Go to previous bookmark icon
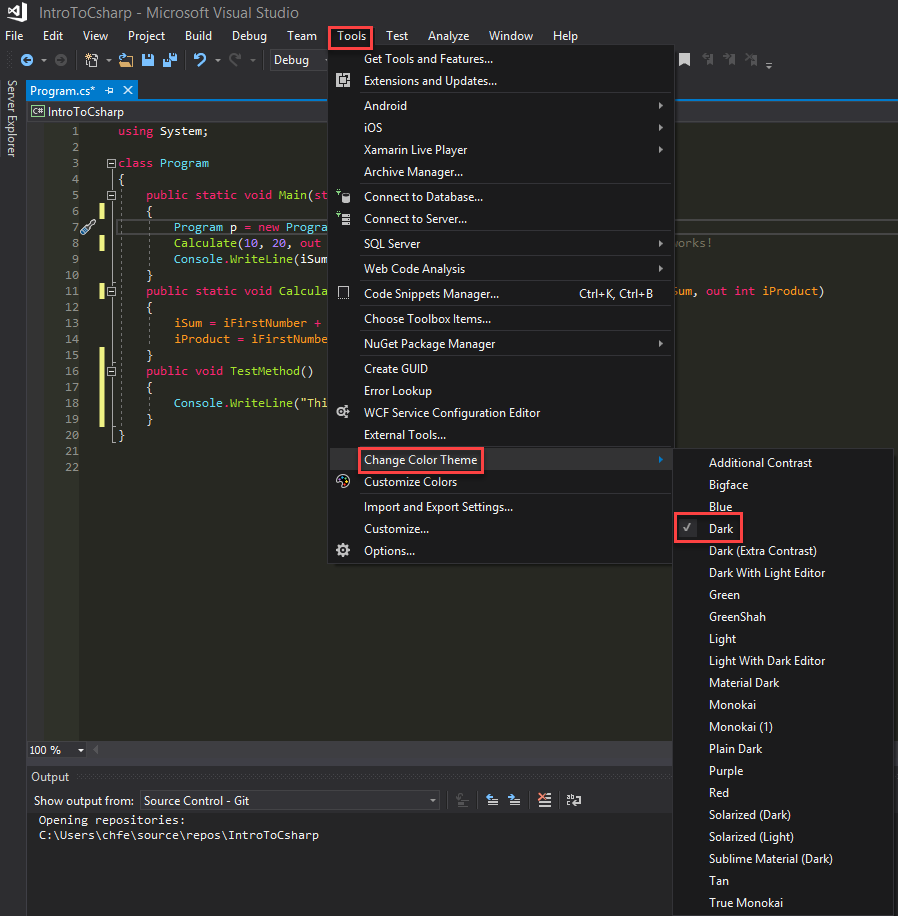This screenshot has height=916, width=898. tap(708, 60)
